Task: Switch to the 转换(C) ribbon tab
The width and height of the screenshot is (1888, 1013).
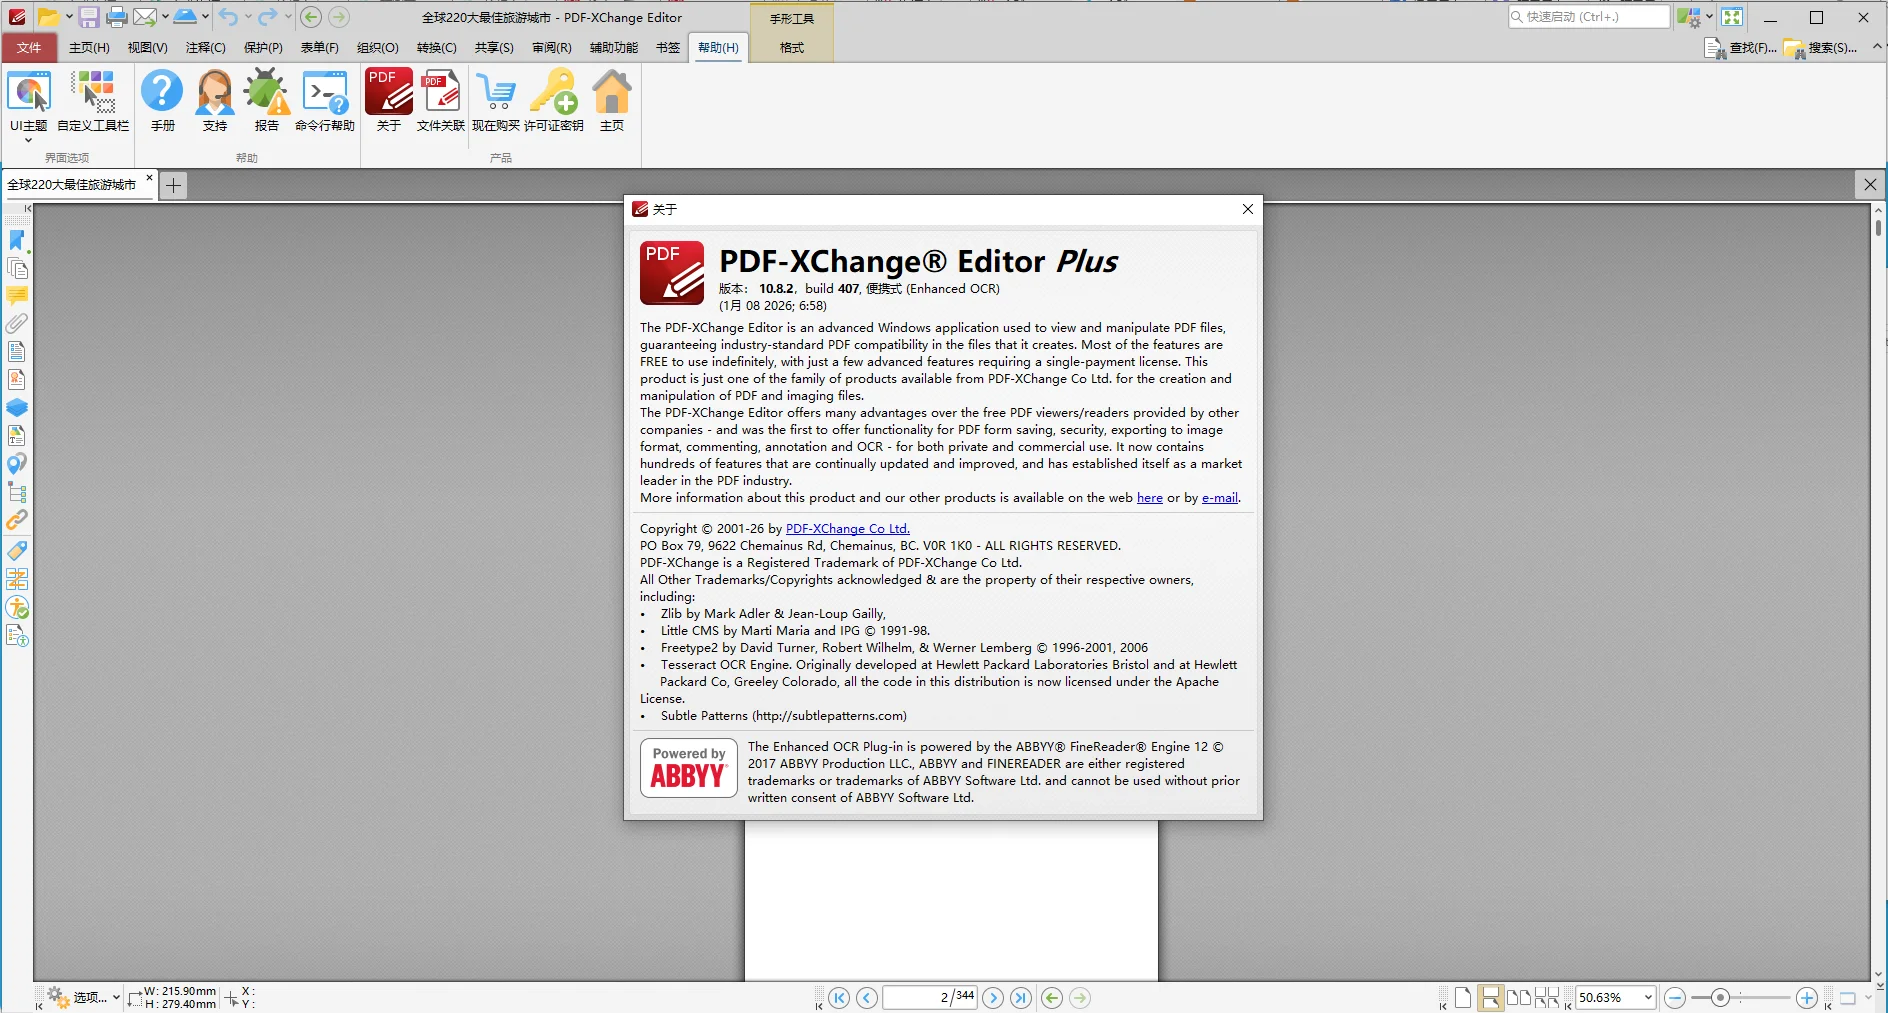Action: pyautogui.click(x=436, y=48)
